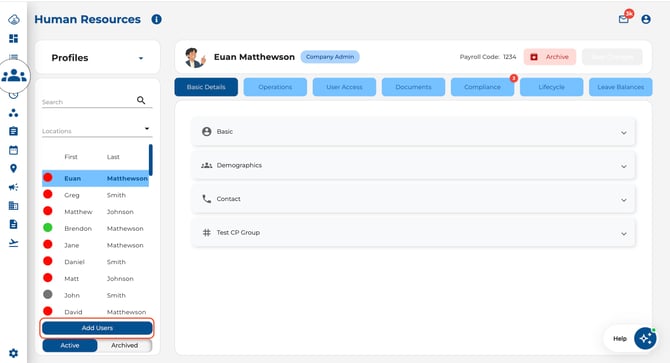The height and width of the screenshot is (363, 670).
Task: Expand the Demographics section
Action: 413,165
